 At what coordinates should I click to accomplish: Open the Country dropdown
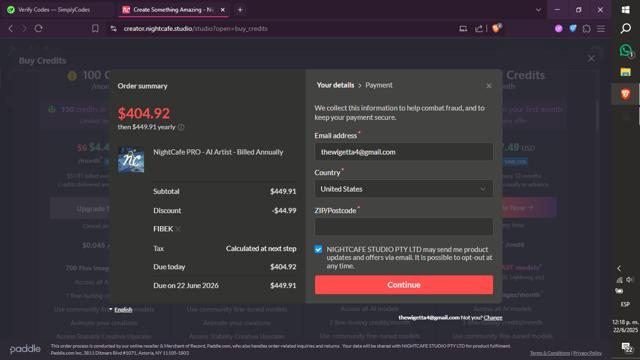coord(404,189)
